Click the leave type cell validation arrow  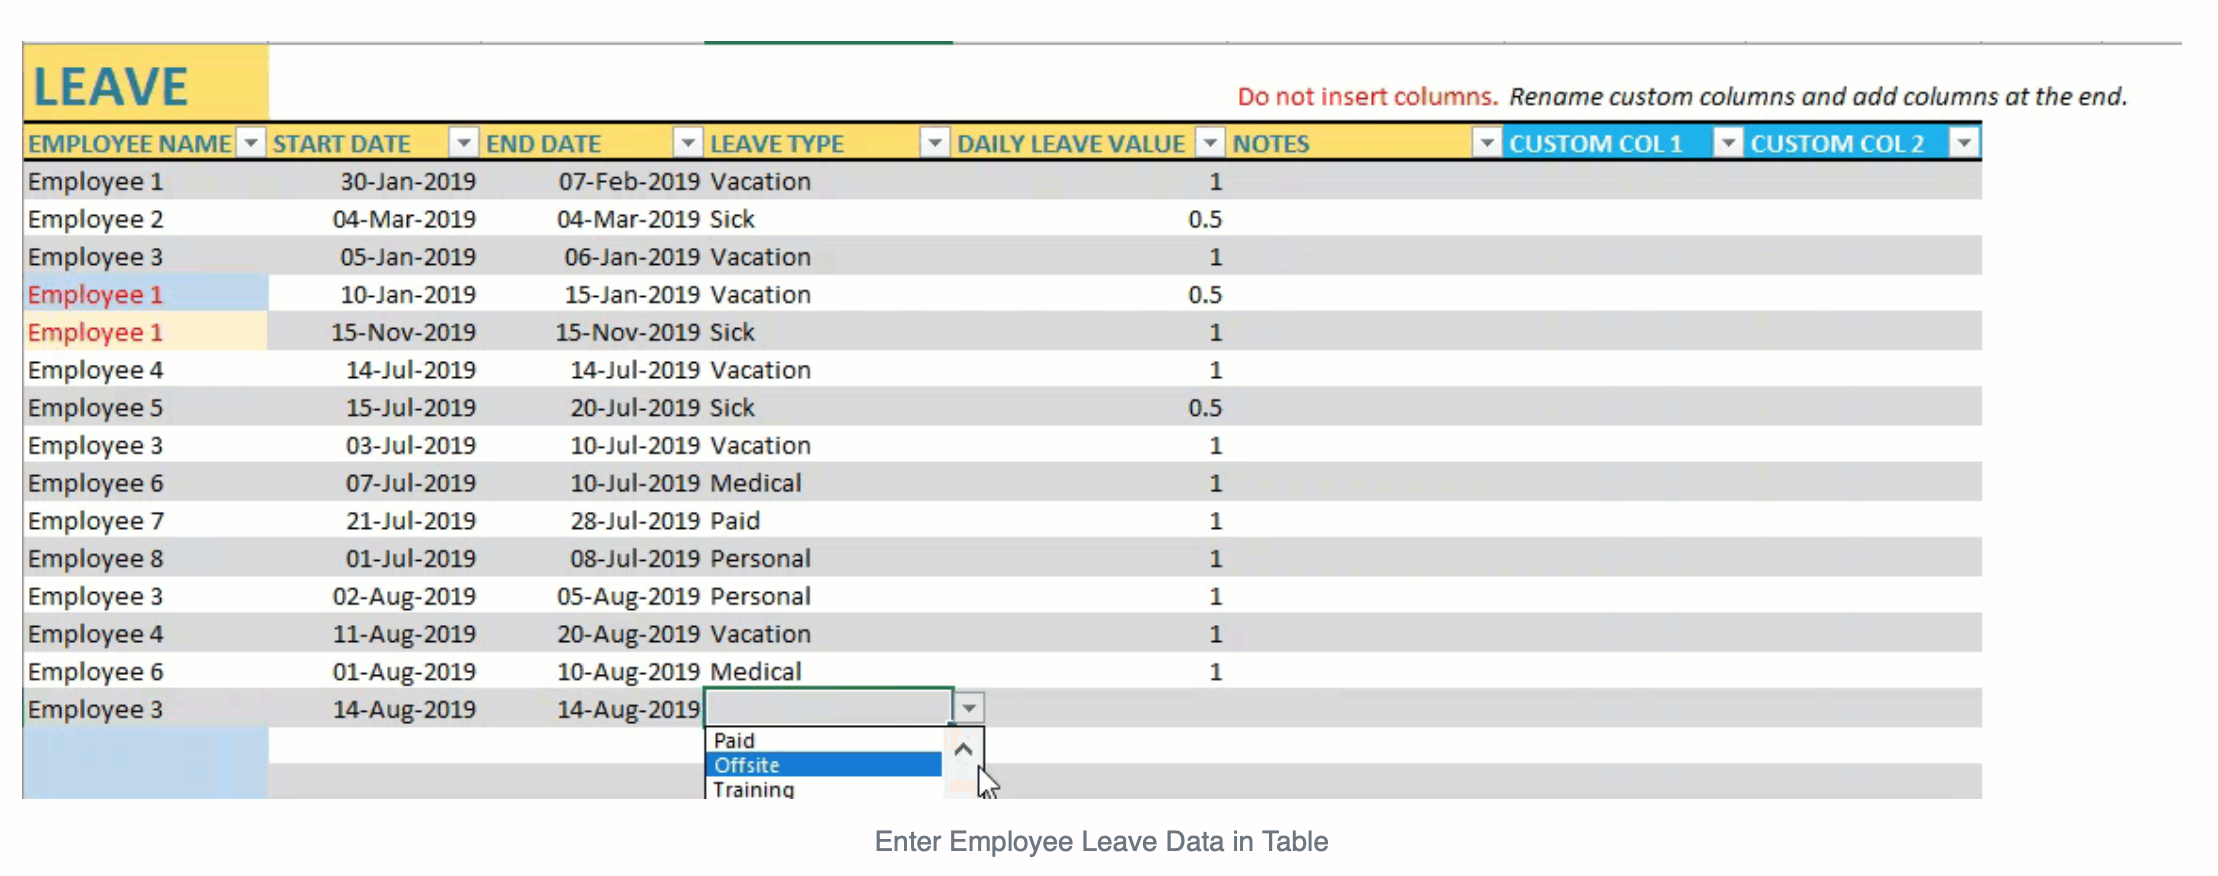pos(969,708)
